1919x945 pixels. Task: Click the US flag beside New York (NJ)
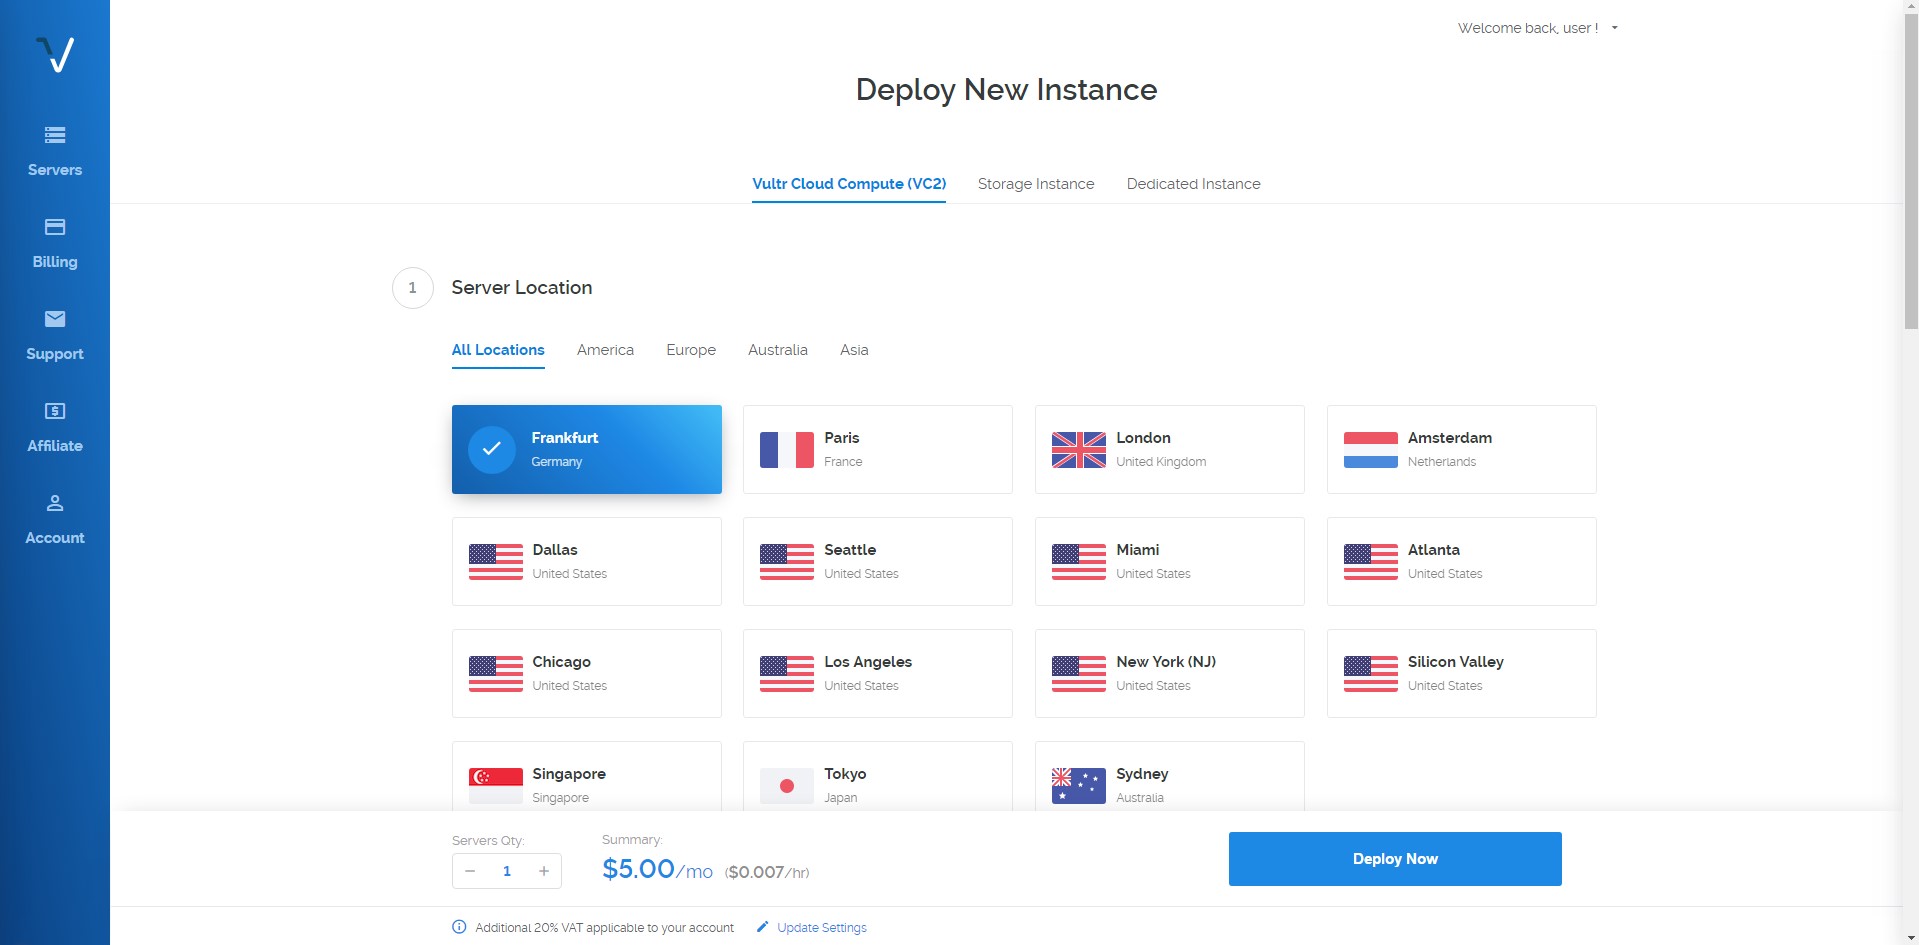point(1079,674)
